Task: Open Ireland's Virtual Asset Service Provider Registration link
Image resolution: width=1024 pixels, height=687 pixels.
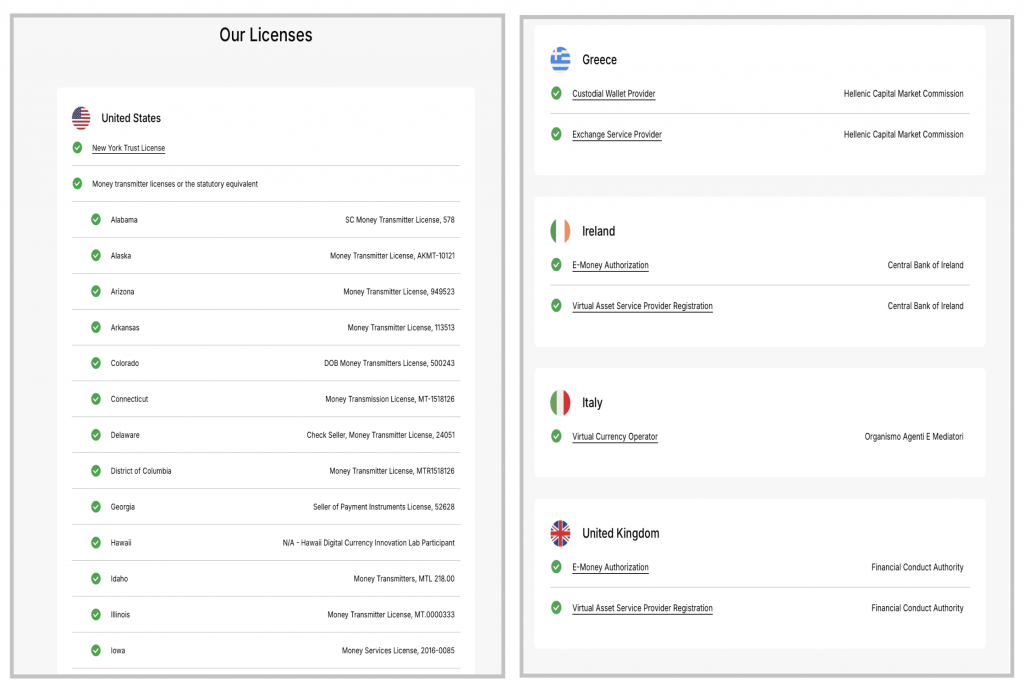Action: click(x=643, y=306)
